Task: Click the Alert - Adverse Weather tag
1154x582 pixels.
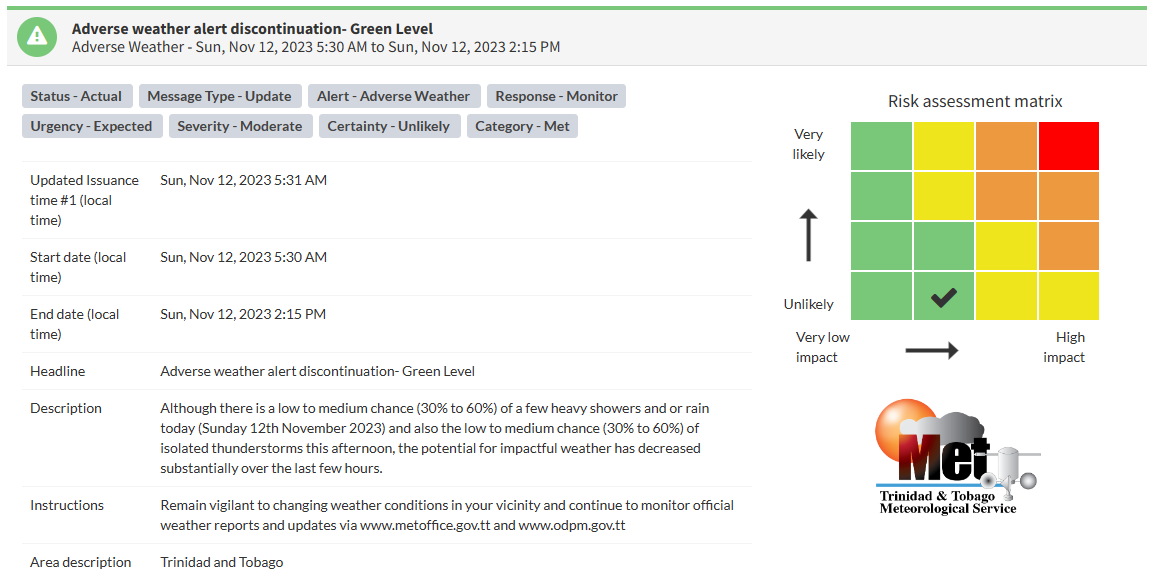Action: (393, 96)
